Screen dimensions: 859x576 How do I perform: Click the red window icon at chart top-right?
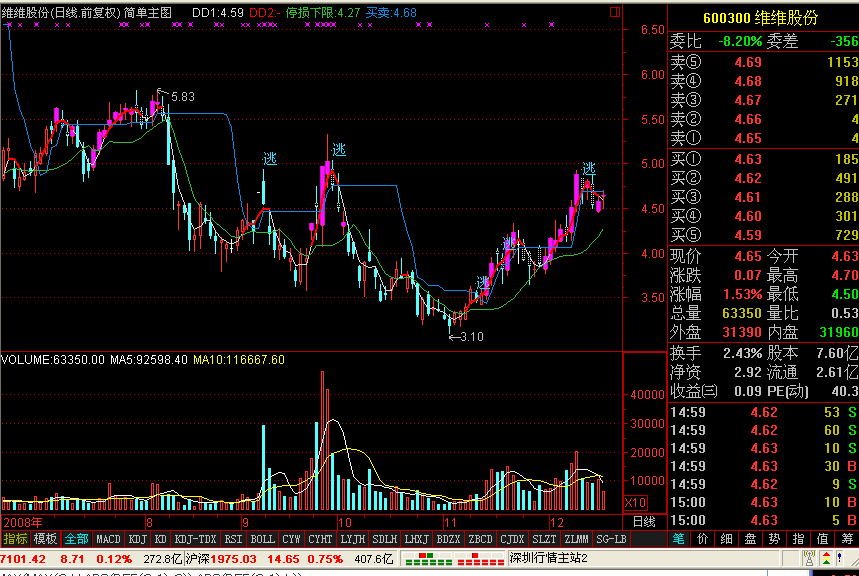click(615, 12)
